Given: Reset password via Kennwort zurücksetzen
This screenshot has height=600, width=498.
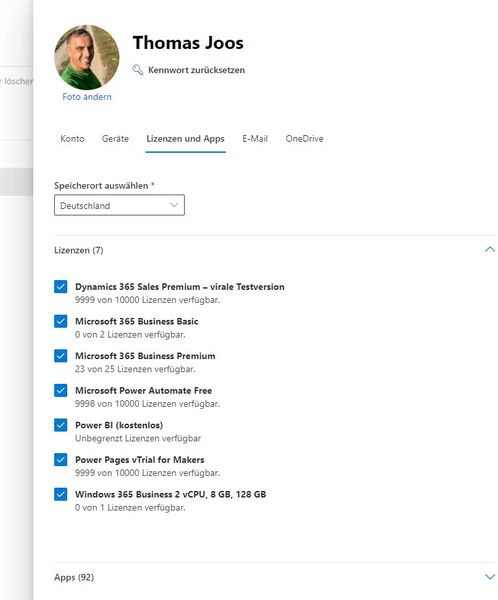Looking at the screenshot, I should 196,70.
